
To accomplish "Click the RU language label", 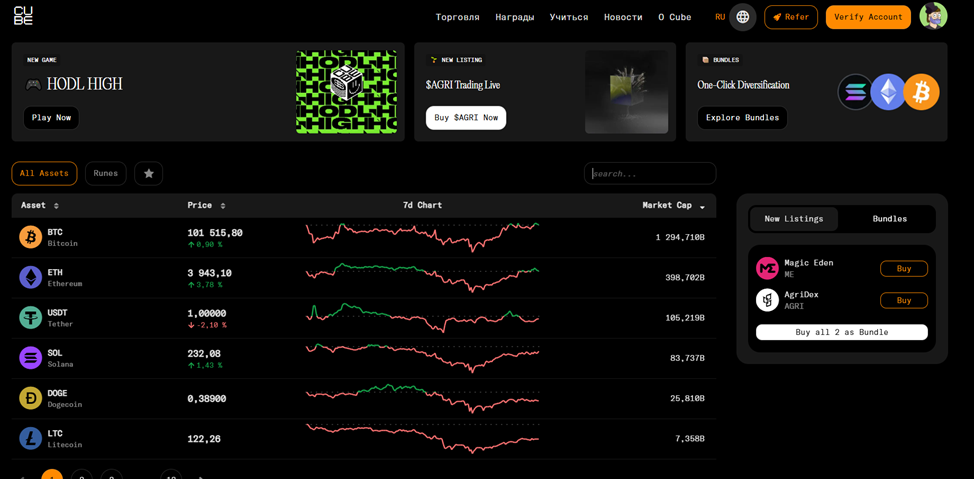I will pos(720,17).
